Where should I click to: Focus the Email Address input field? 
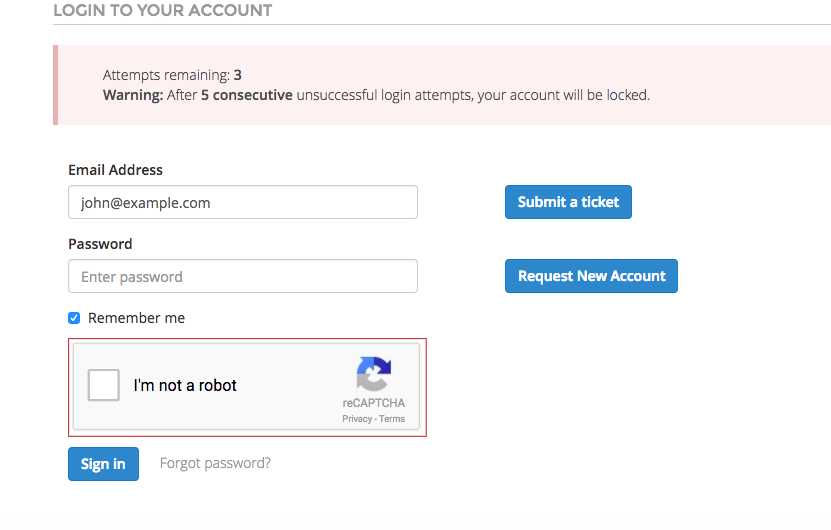pyautogui.click(x=243, y=202)
